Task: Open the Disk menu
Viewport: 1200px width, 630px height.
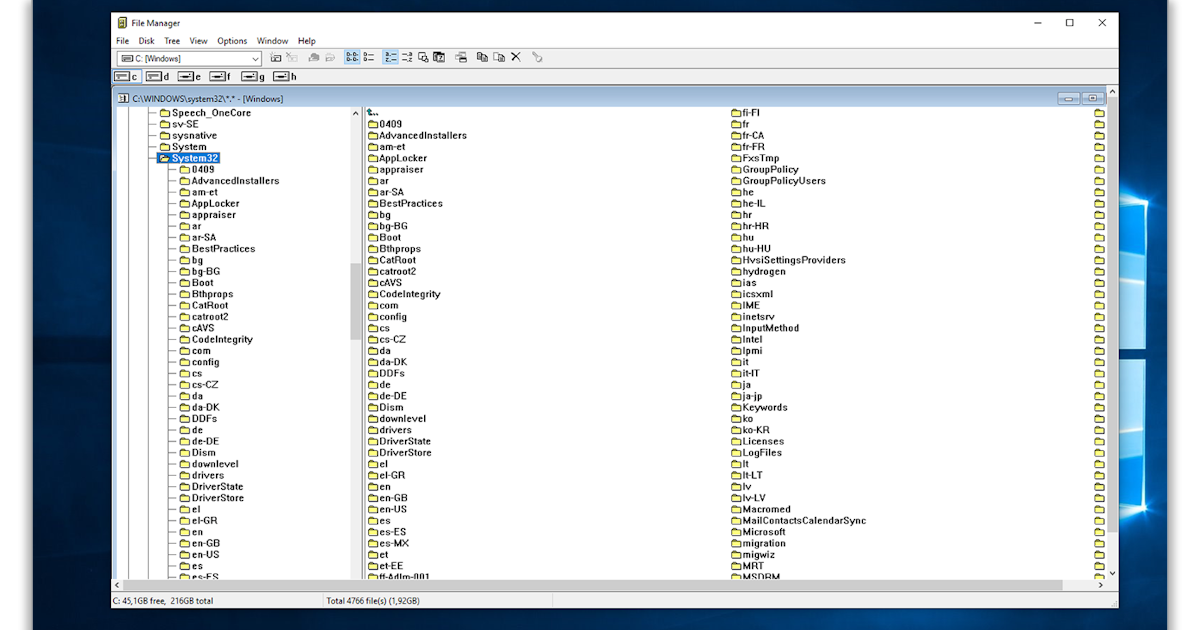Action: coord(147,41)
